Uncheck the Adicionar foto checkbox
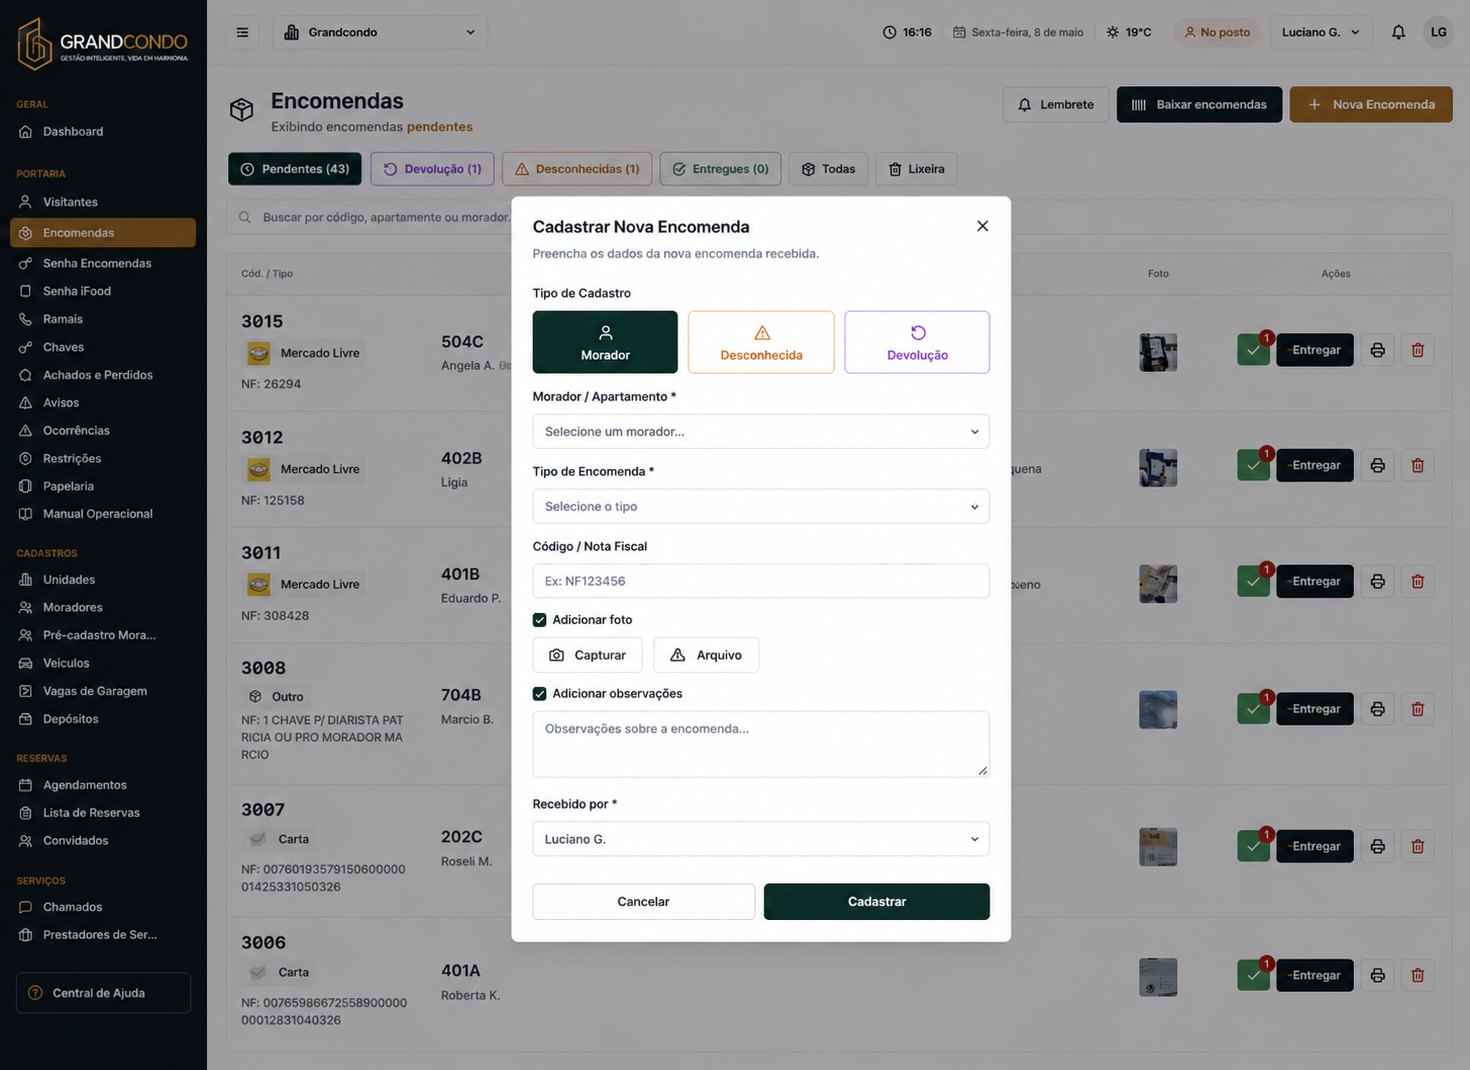The width and height of the screenshot is (1470, 1070). click(539, 620)
